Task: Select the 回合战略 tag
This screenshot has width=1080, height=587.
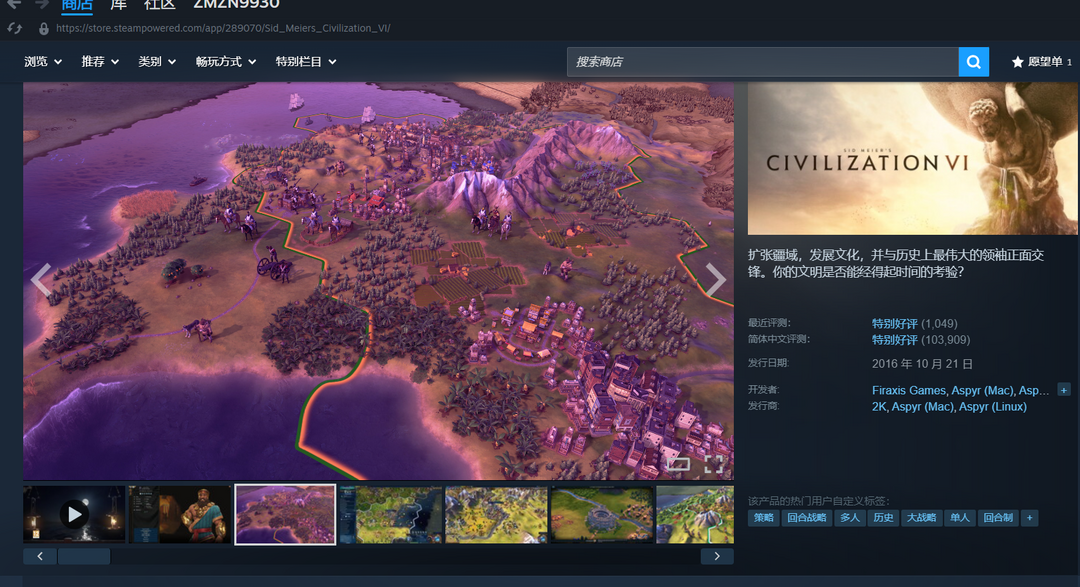Action: (807, 517)
